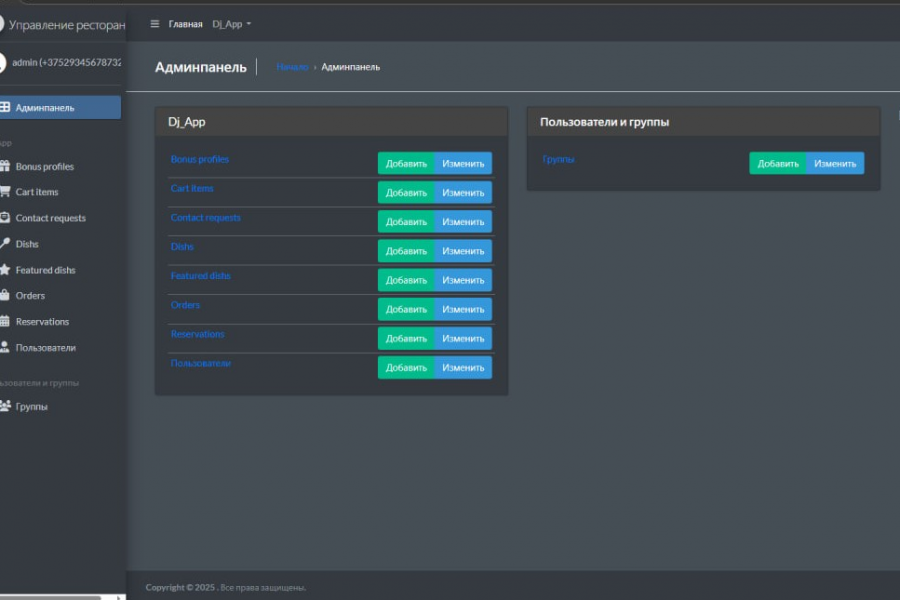The height and width of the screenshot is (600, 900).
Task: Click Изменить for Пользователи row
Action: [463, 367]
